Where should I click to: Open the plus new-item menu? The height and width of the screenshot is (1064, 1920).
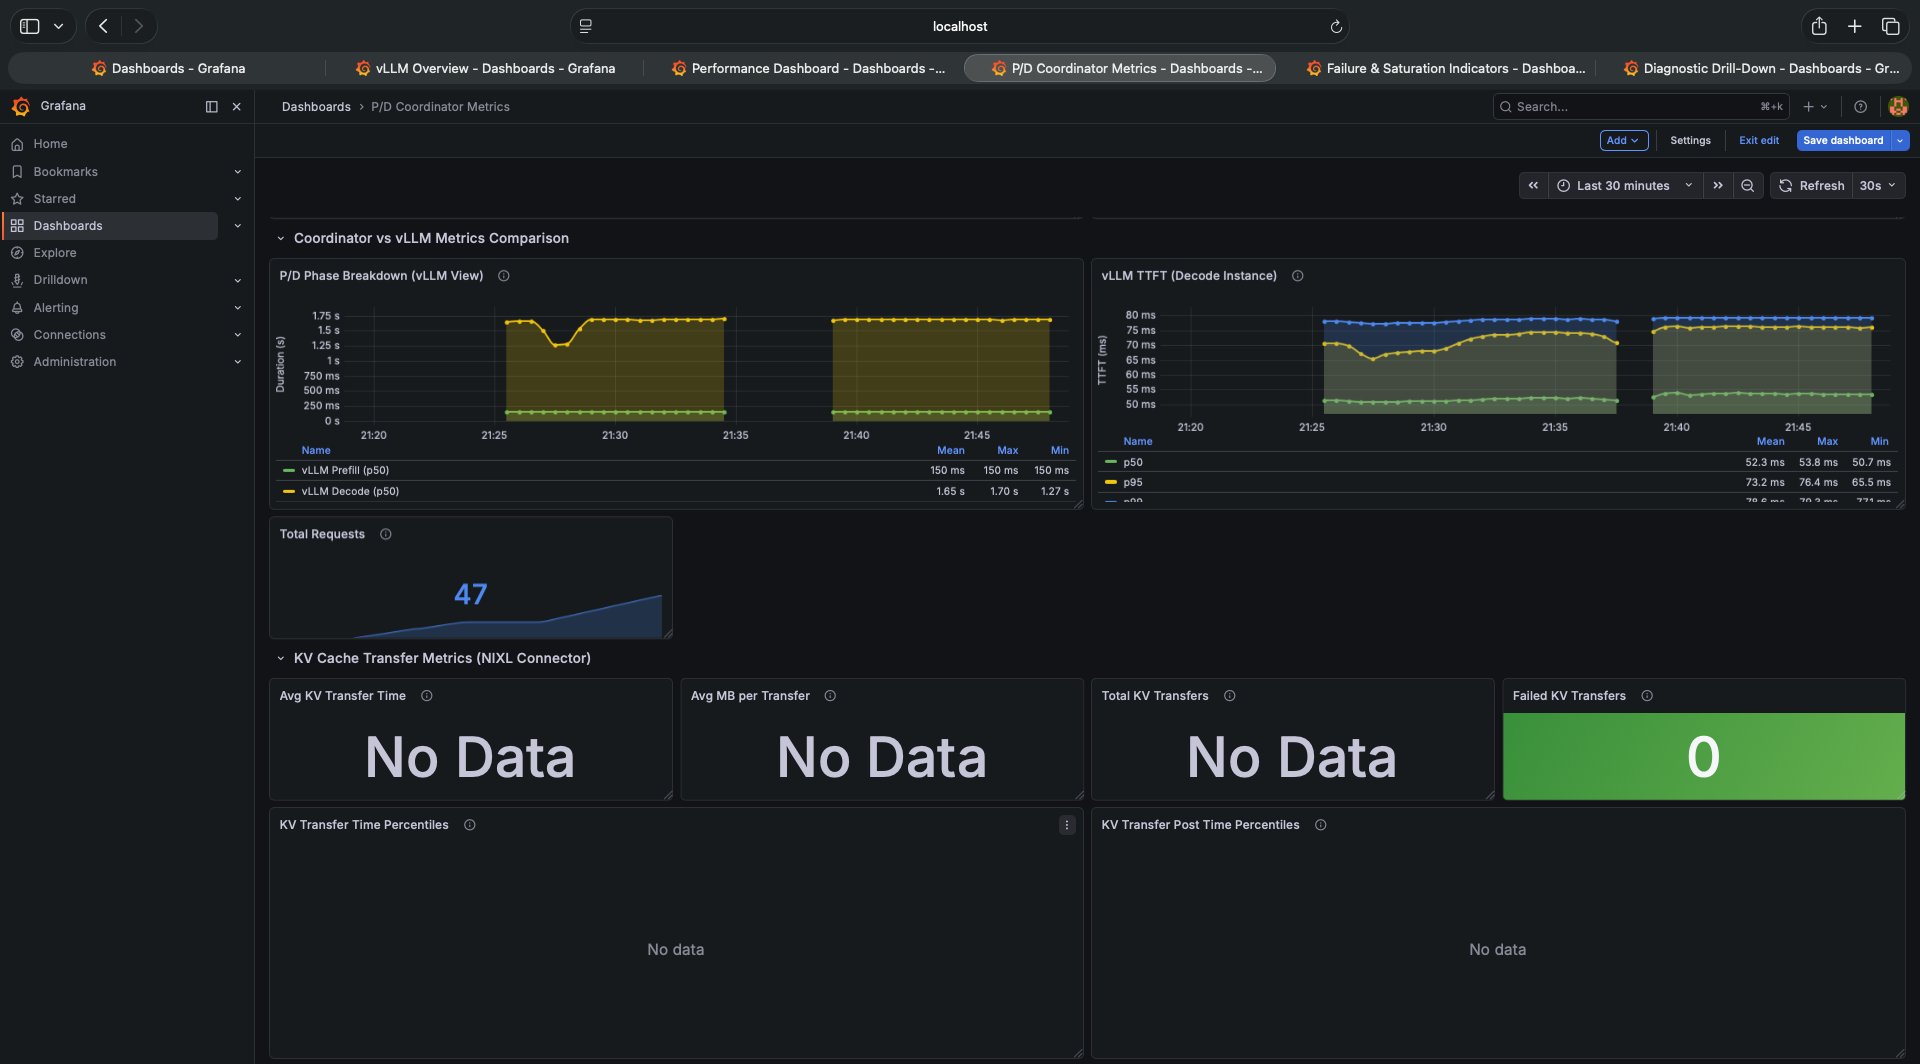[x=1815, y=107]
